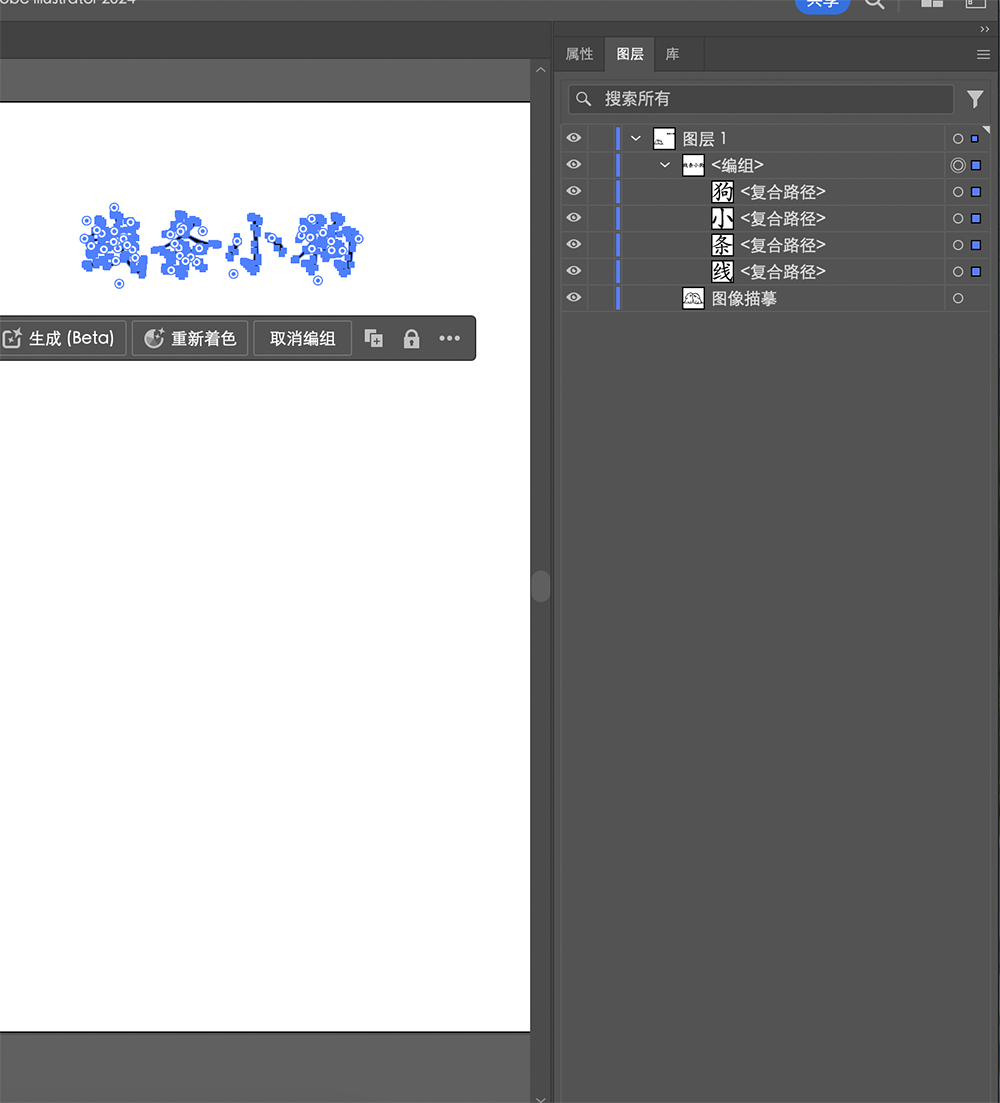Open more options (three dots) in the taskbar
1000x1103 pixels.
[450, 339]
